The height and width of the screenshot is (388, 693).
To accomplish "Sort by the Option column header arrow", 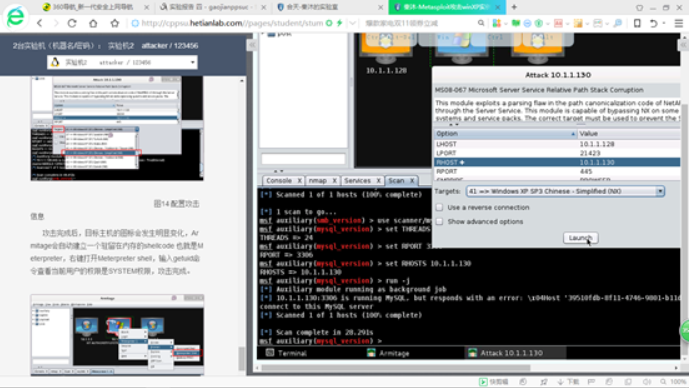I will pyautogui.click(x=573, y=134).
